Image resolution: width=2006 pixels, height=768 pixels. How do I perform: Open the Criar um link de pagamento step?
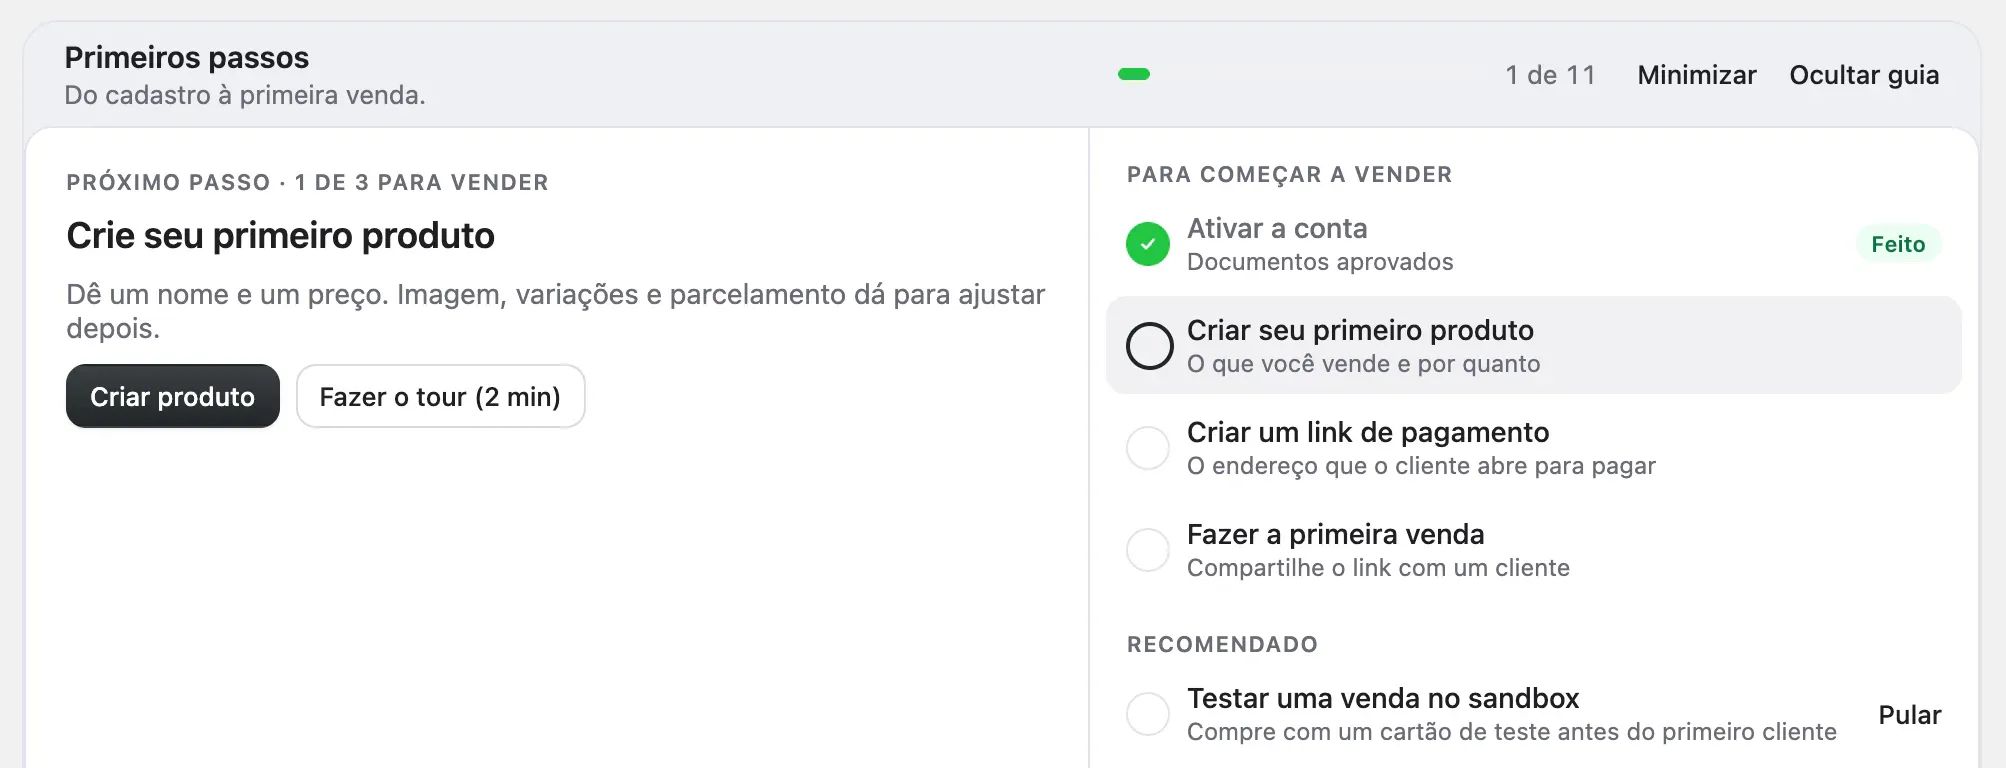(x=1534, y=448)
